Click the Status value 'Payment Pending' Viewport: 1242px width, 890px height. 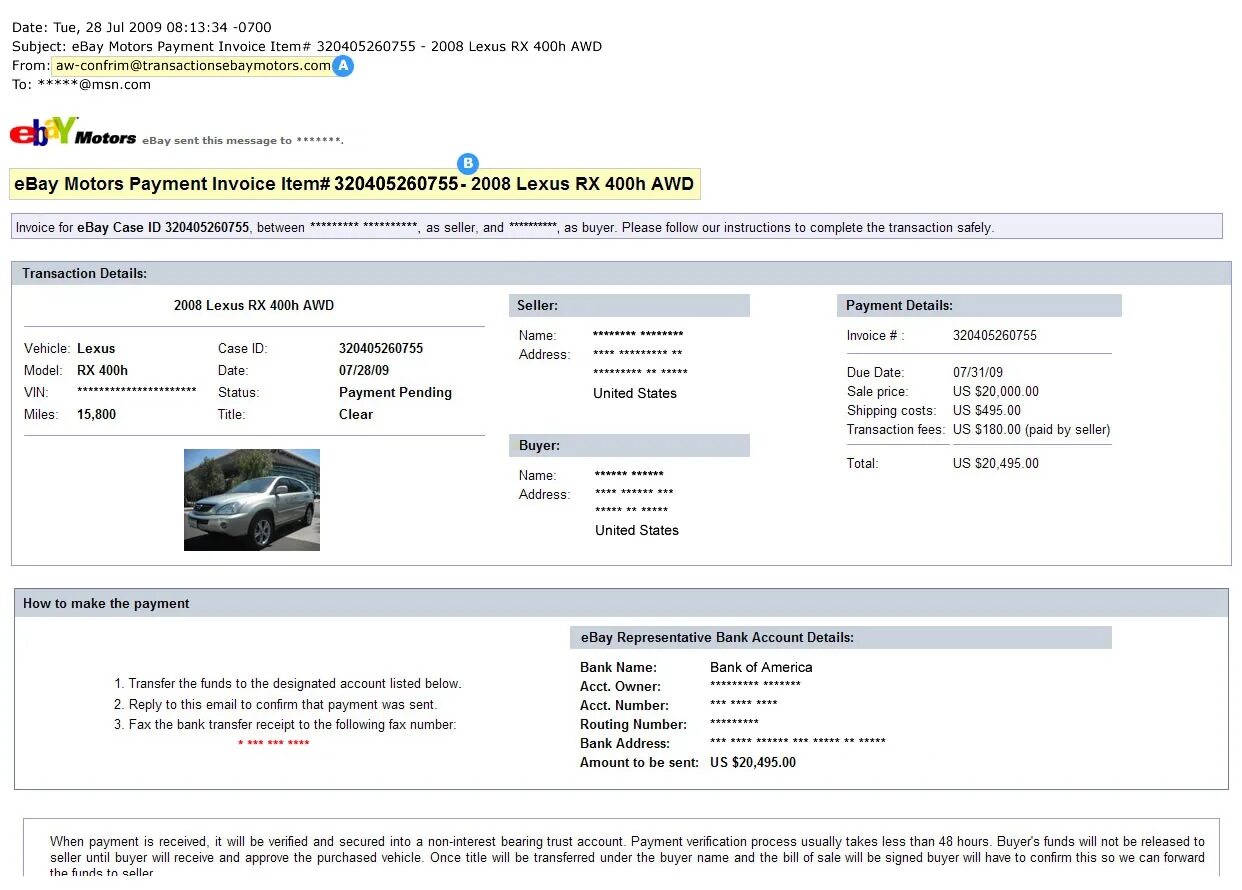(395, 393)
